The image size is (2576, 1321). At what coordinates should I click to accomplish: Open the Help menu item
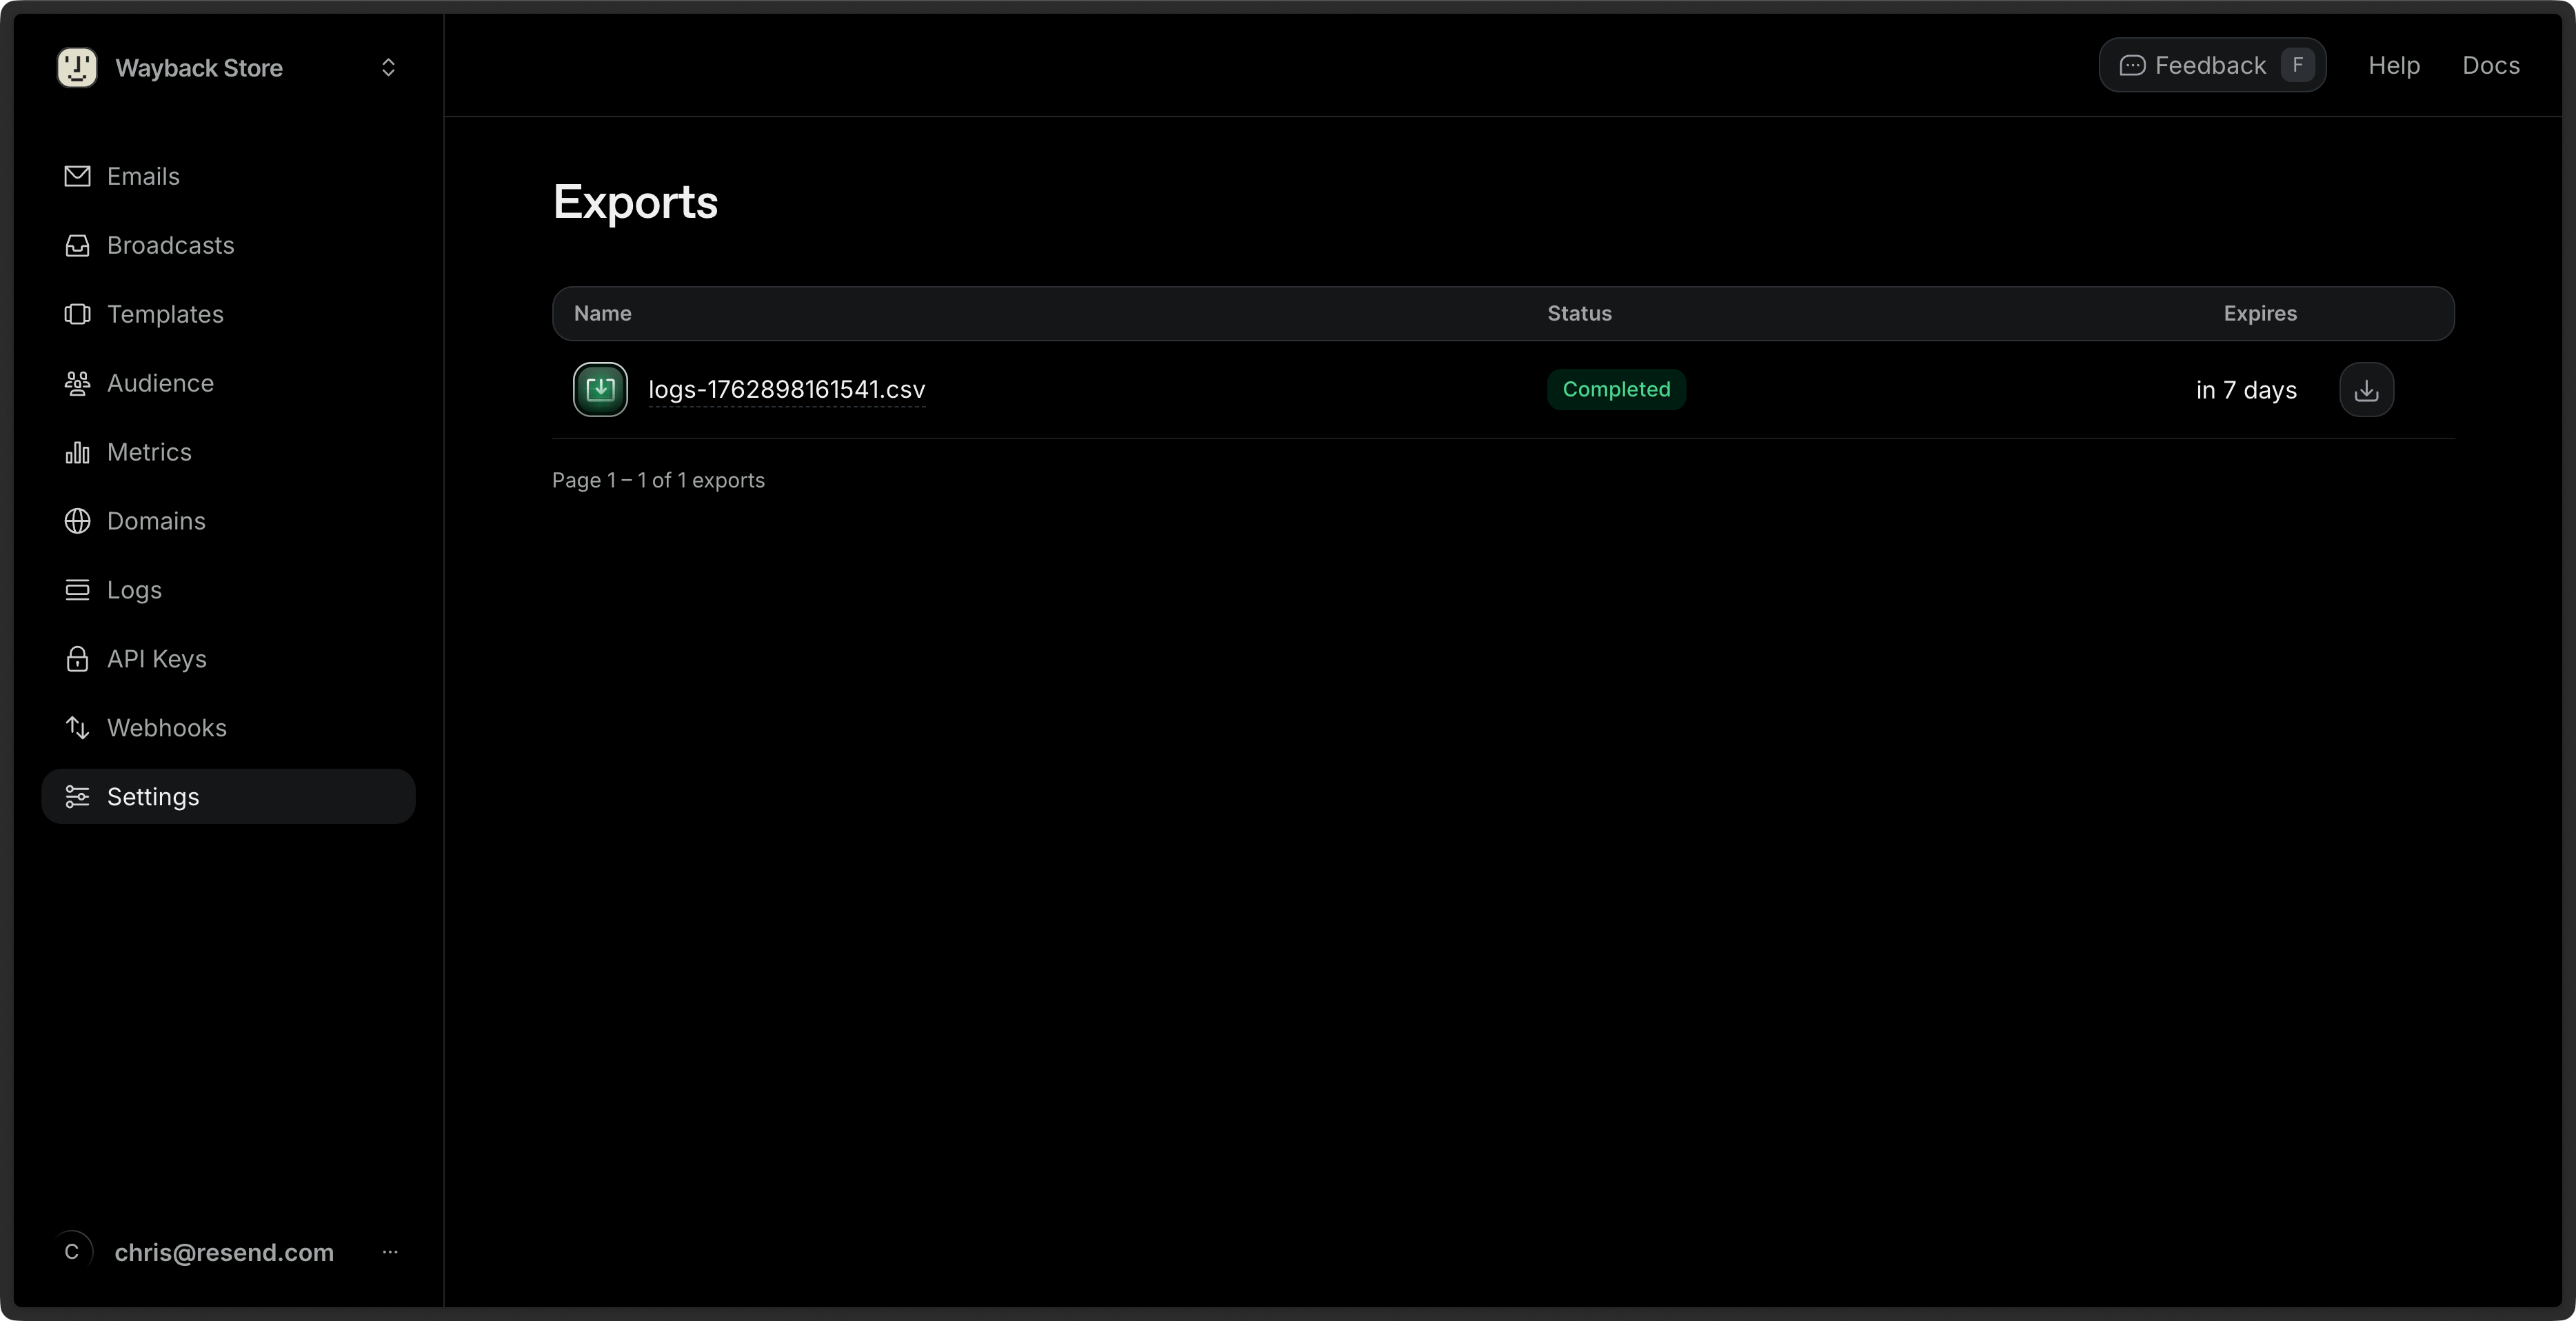click(x=2394, y=65)
